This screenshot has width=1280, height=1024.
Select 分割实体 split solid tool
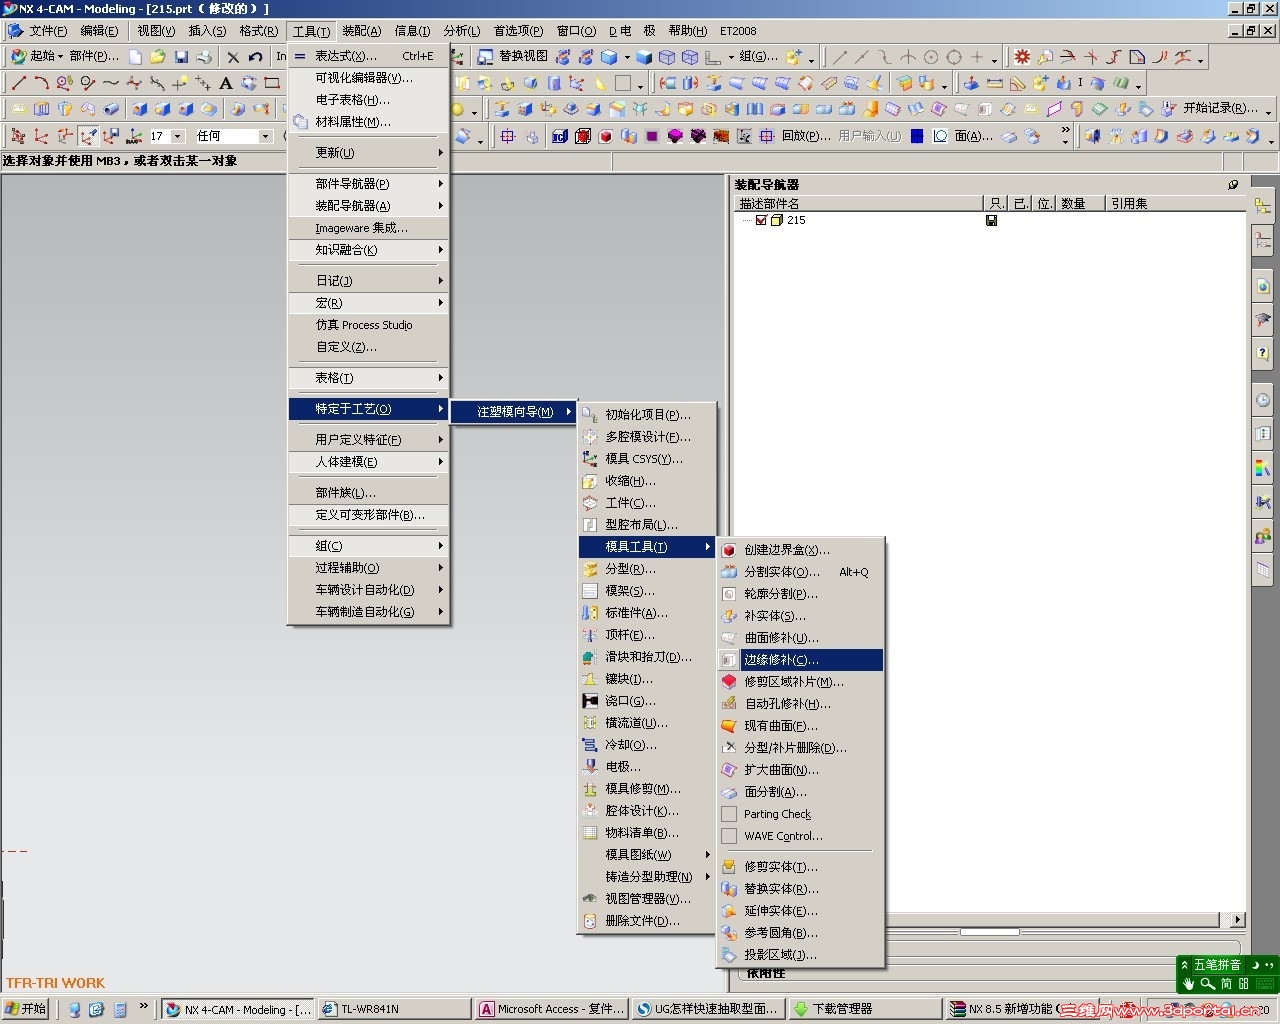pyautogui.click(x=800, y=572)
